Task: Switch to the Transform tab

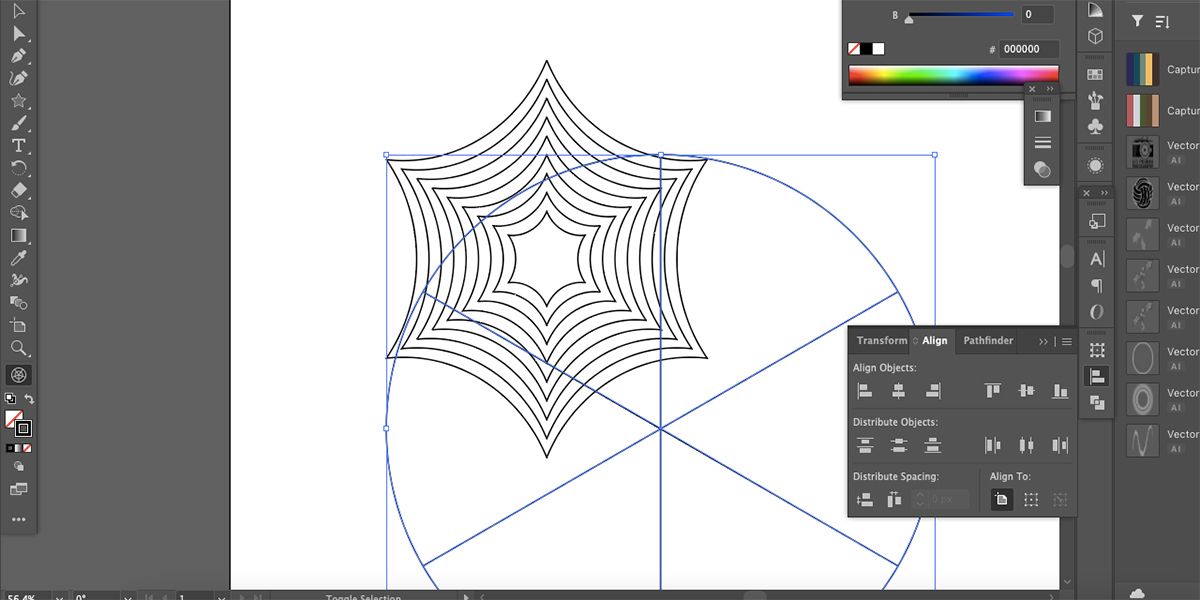Action: [x=882, y=341]
